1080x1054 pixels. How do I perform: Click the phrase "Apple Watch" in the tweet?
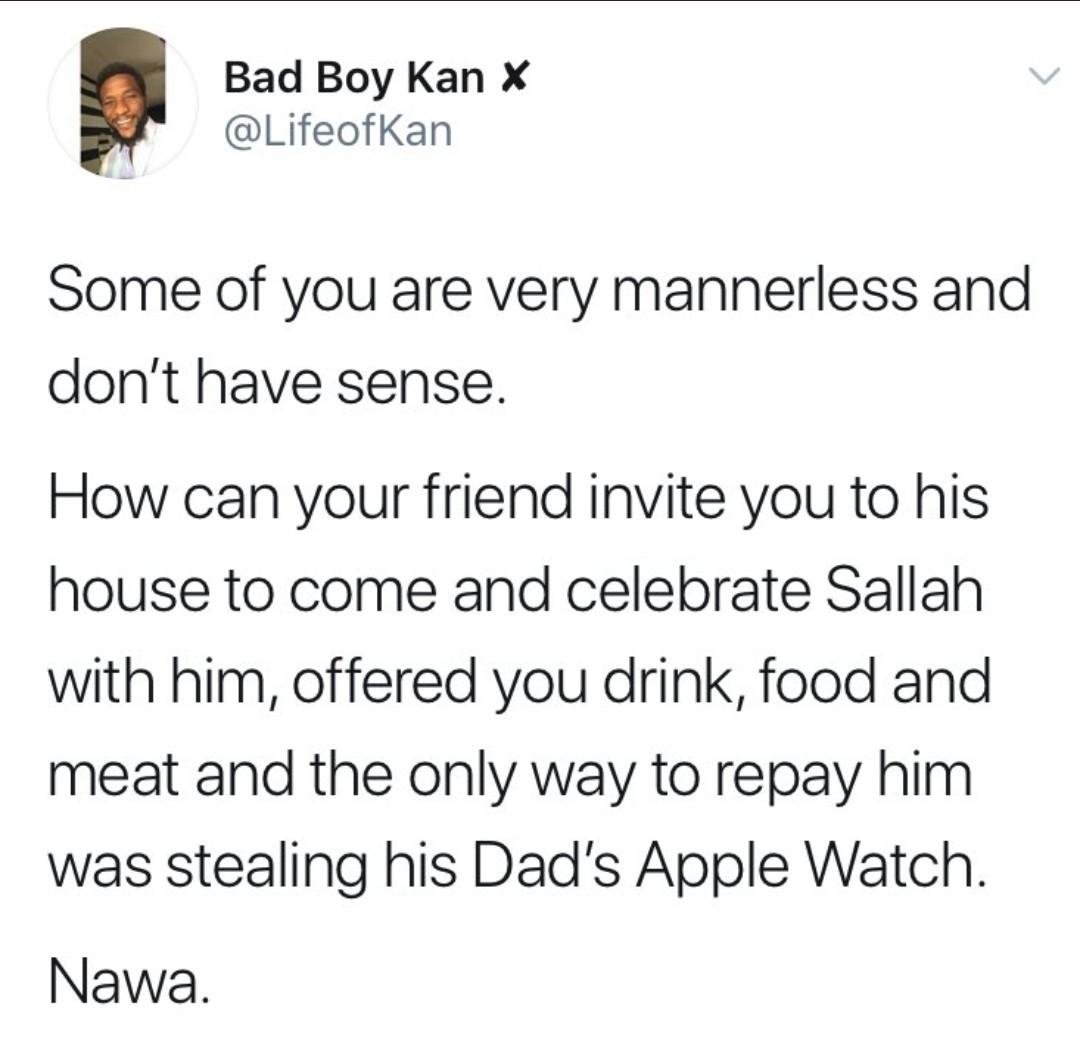(x=808, y=865)
